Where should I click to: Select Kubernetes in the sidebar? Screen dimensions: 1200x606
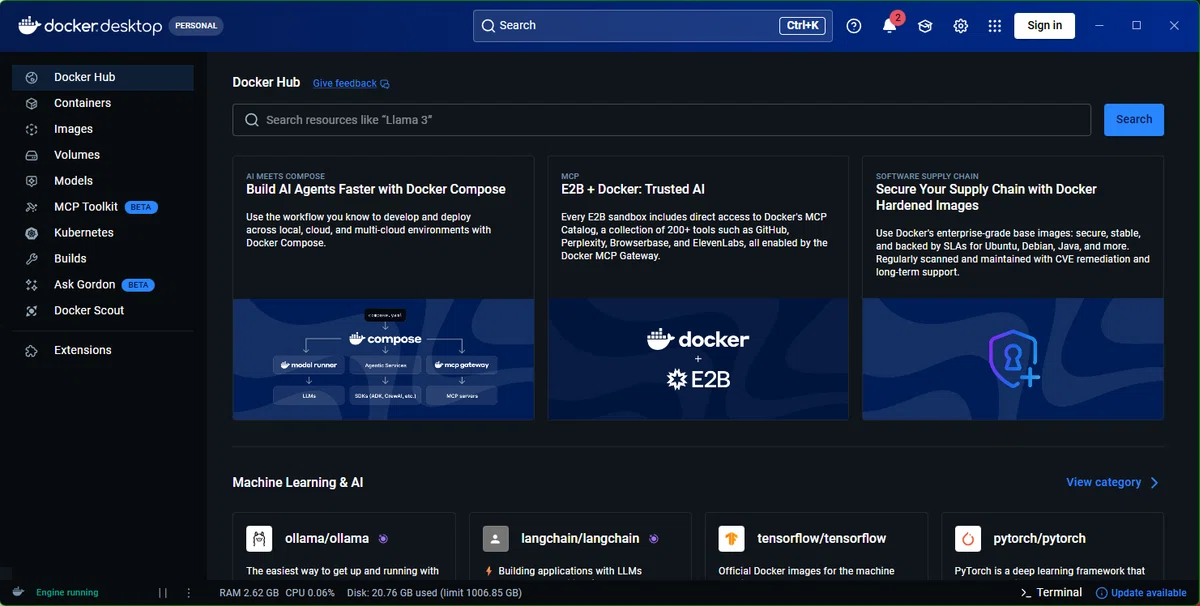pos(102,233)
